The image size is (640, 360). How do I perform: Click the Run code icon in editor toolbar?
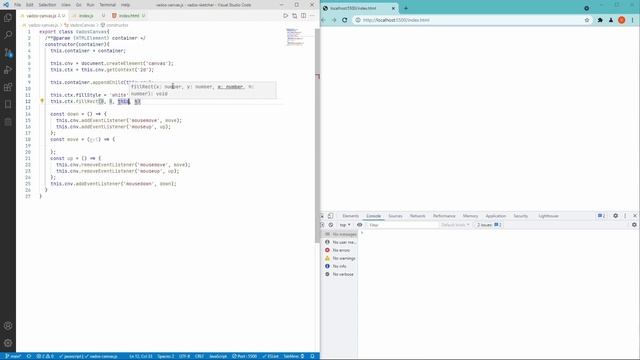pyautogui.click(x=285, y=16)
